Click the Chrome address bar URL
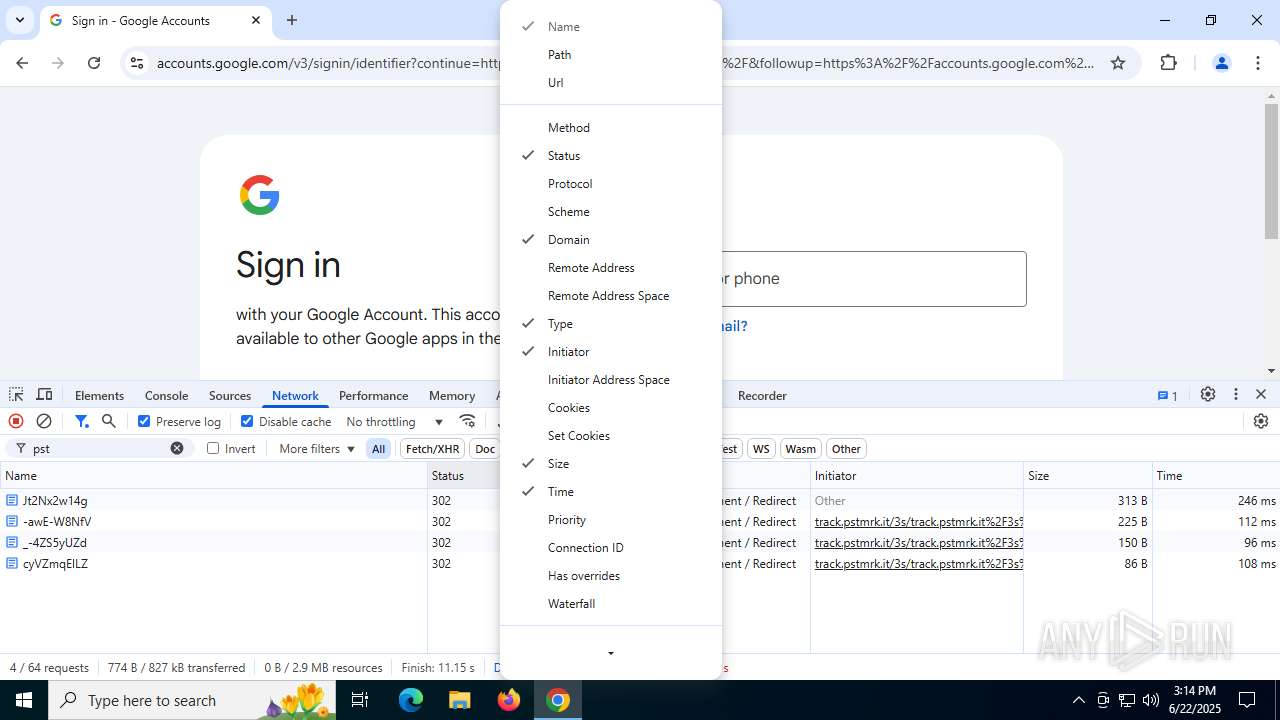This screenshot has width=1280, height=720. point(625,63)
